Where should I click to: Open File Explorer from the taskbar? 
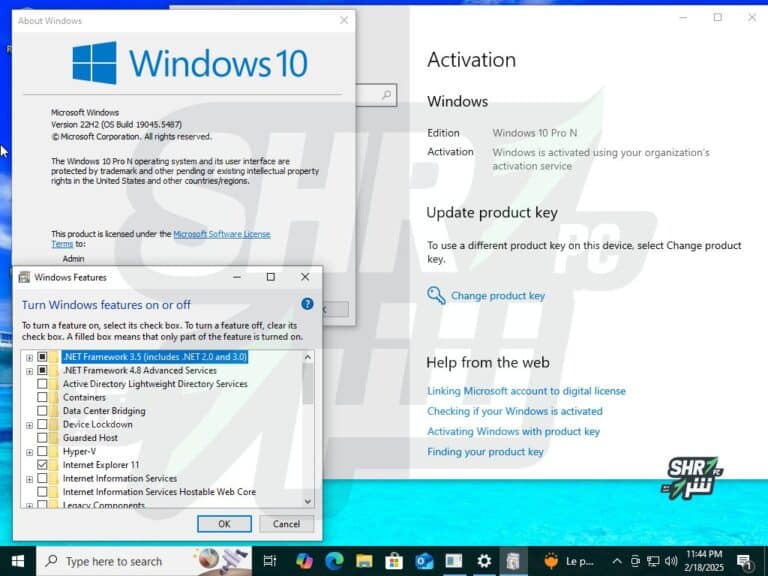point(365,561)
